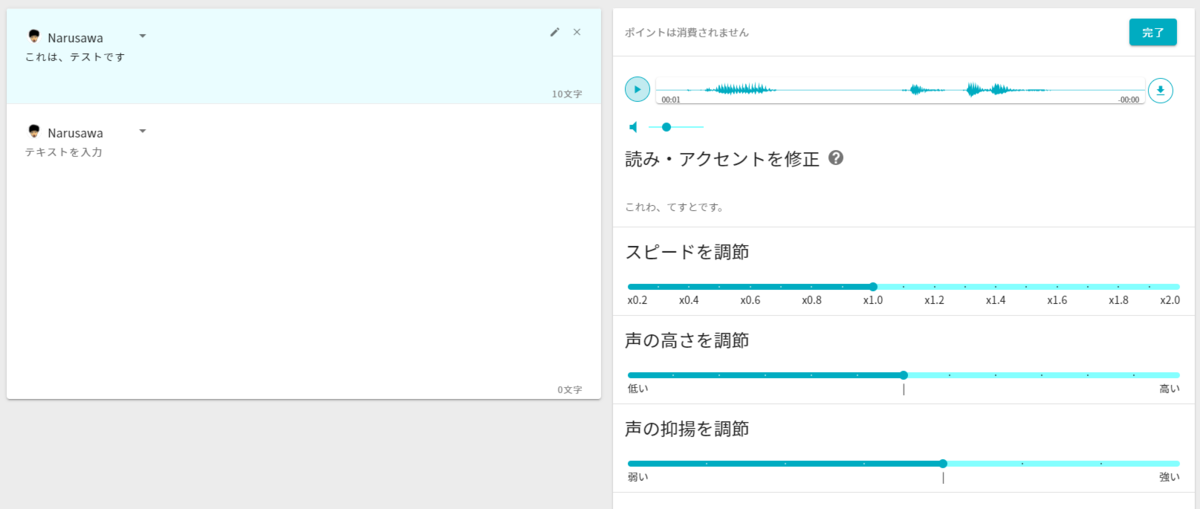Click the 完了 button
The height and width of the screenshot is (509, 1200).
pos(1153,32)
